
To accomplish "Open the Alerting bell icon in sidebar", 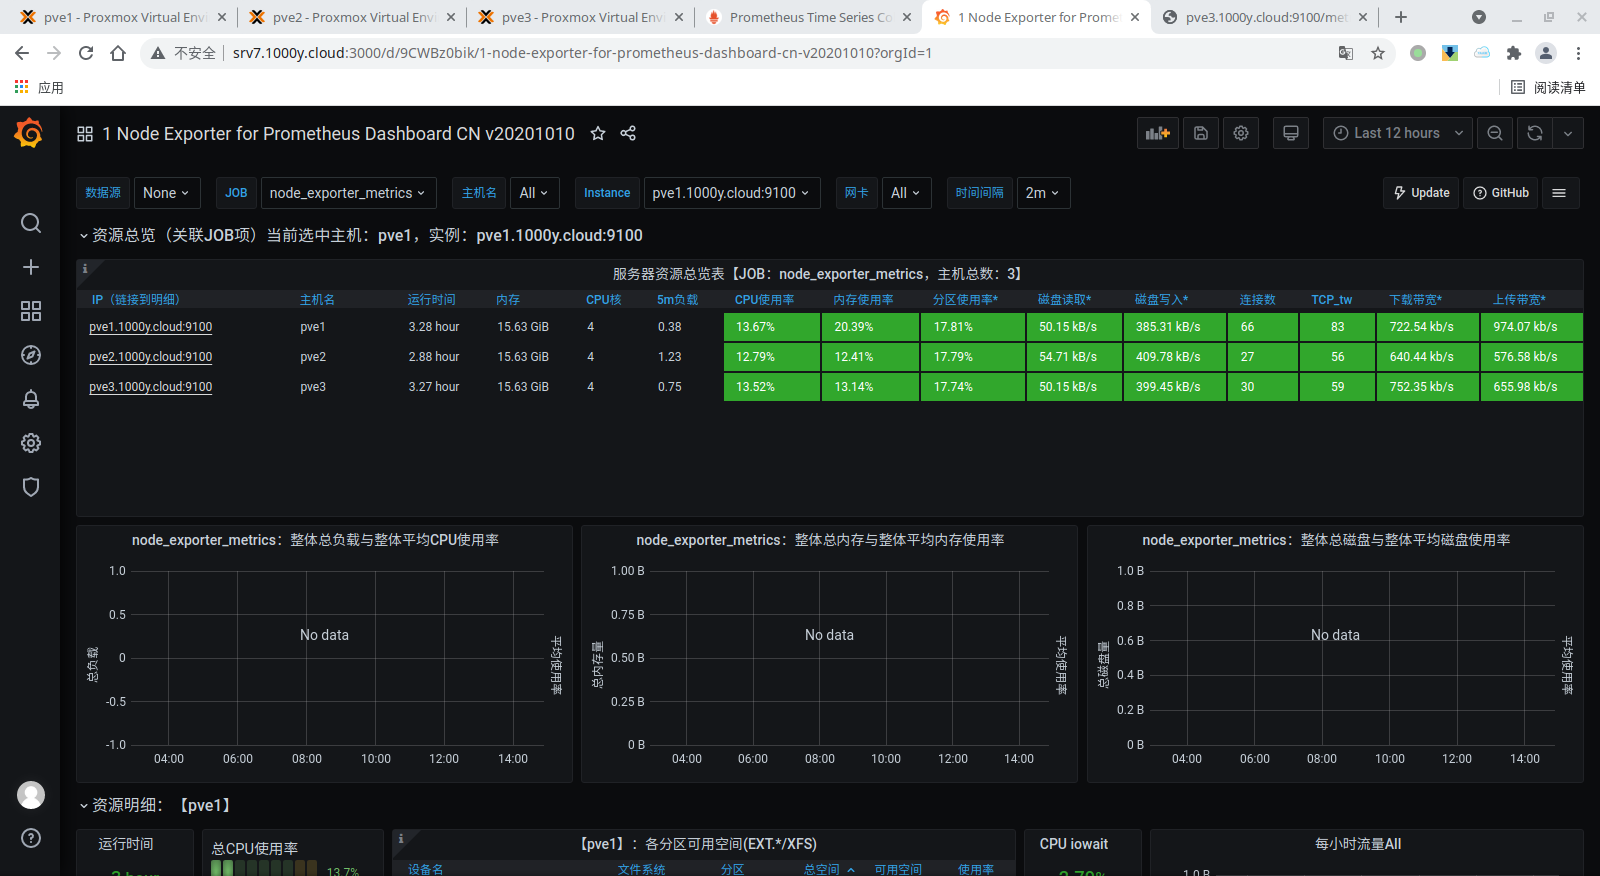I will pyautogui.click(x=31, y=399).
